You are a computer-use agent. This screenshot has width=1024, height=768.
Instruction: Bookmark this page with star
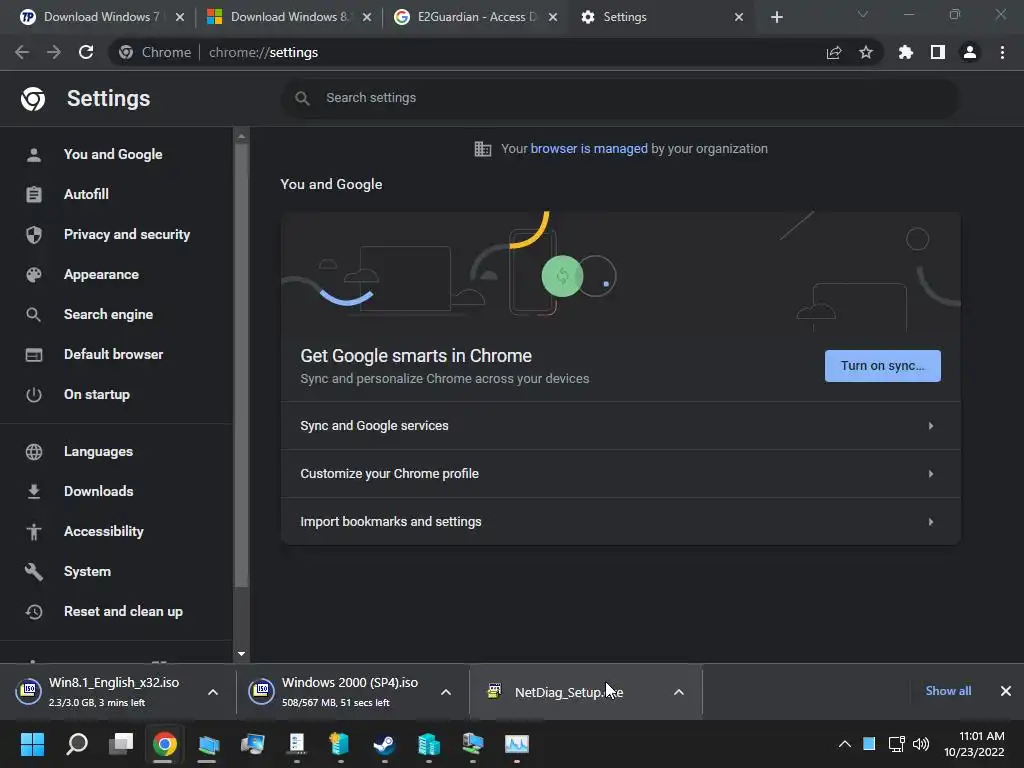coord(866,52)
